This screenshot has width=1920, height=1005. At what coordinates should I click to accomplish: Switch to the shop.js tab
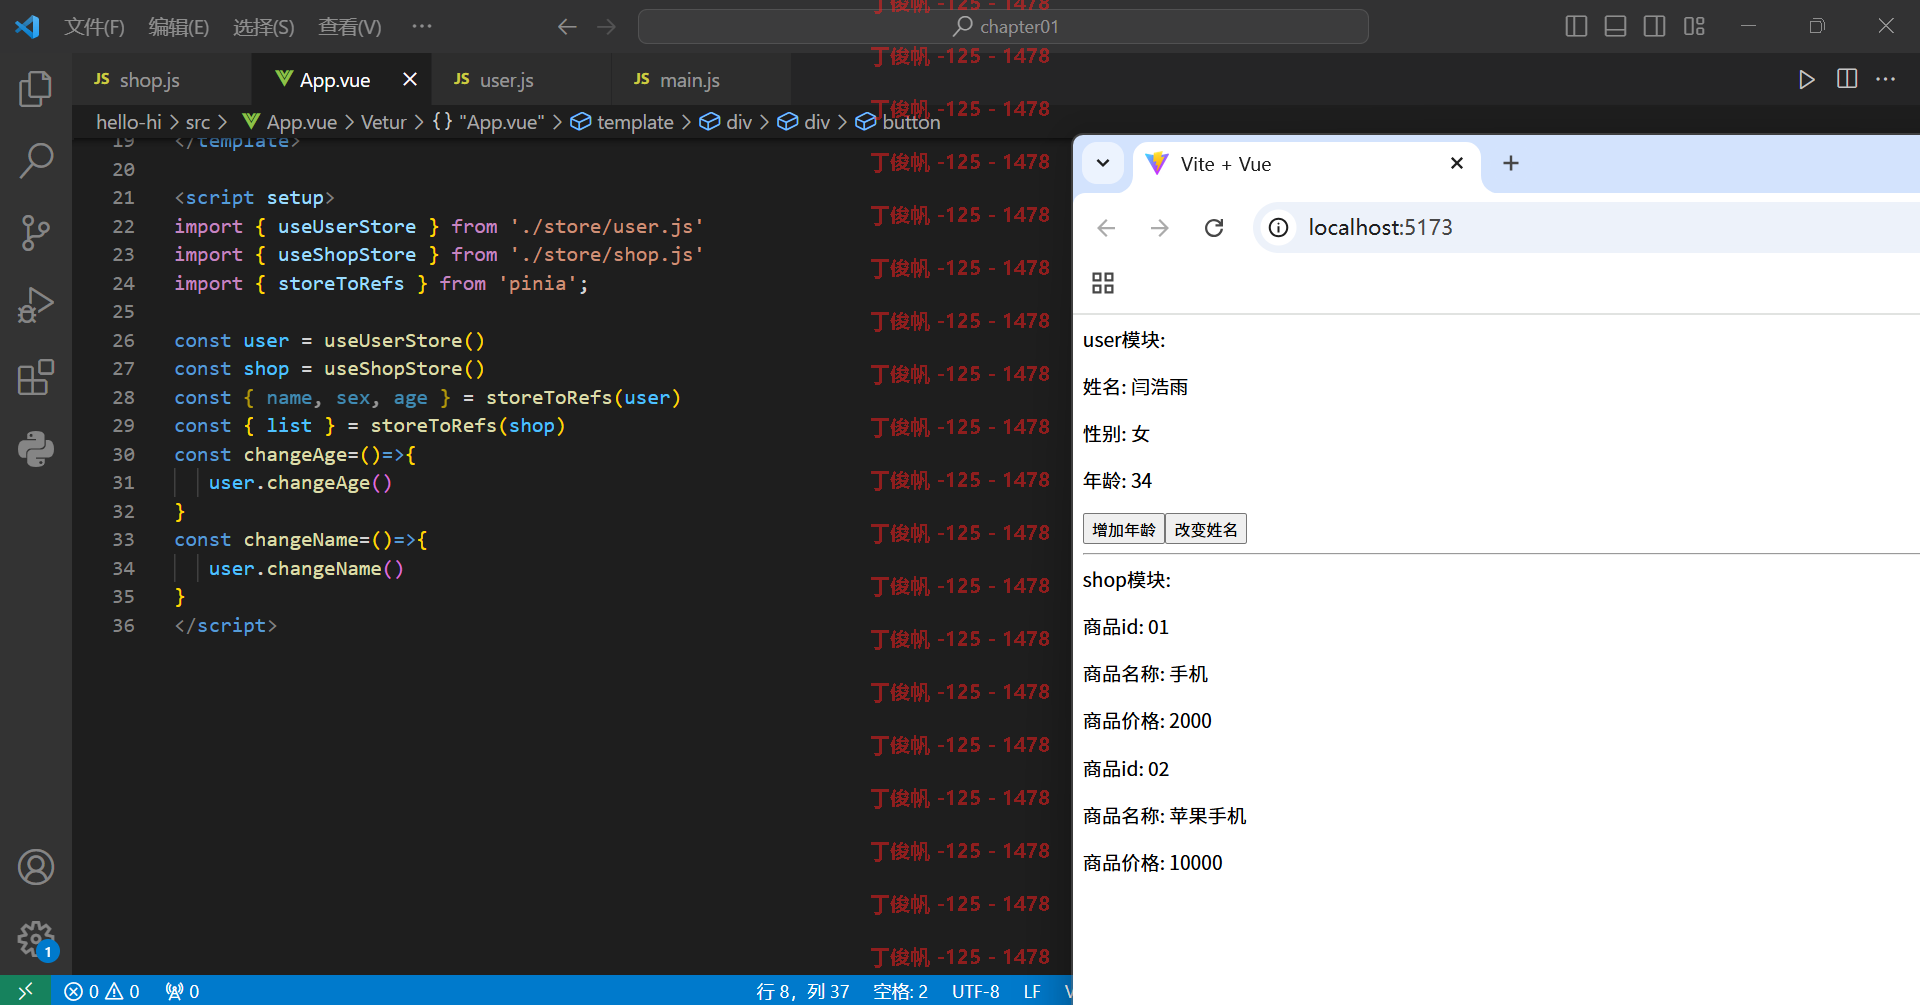pos(162,80)
